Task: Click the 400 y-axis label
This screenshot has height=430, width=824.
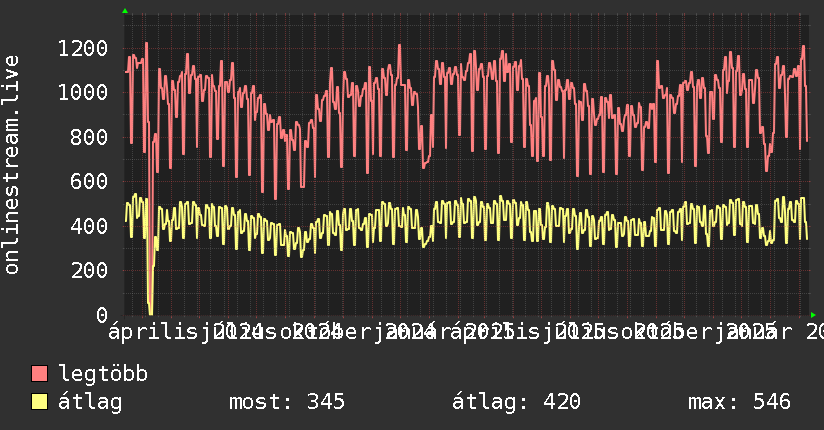Action: click(x=89, y=227)
